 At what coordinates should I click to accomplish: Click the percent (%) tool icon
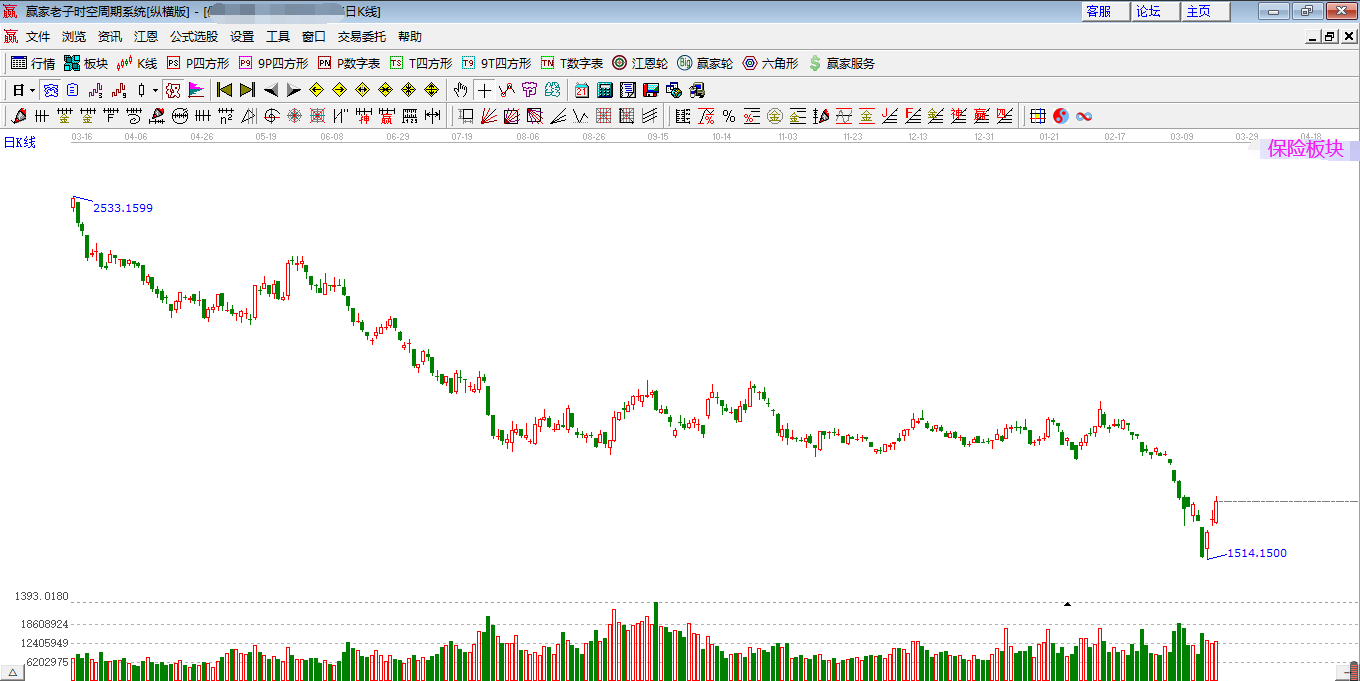pyautogui.click(x=728, y=116)
